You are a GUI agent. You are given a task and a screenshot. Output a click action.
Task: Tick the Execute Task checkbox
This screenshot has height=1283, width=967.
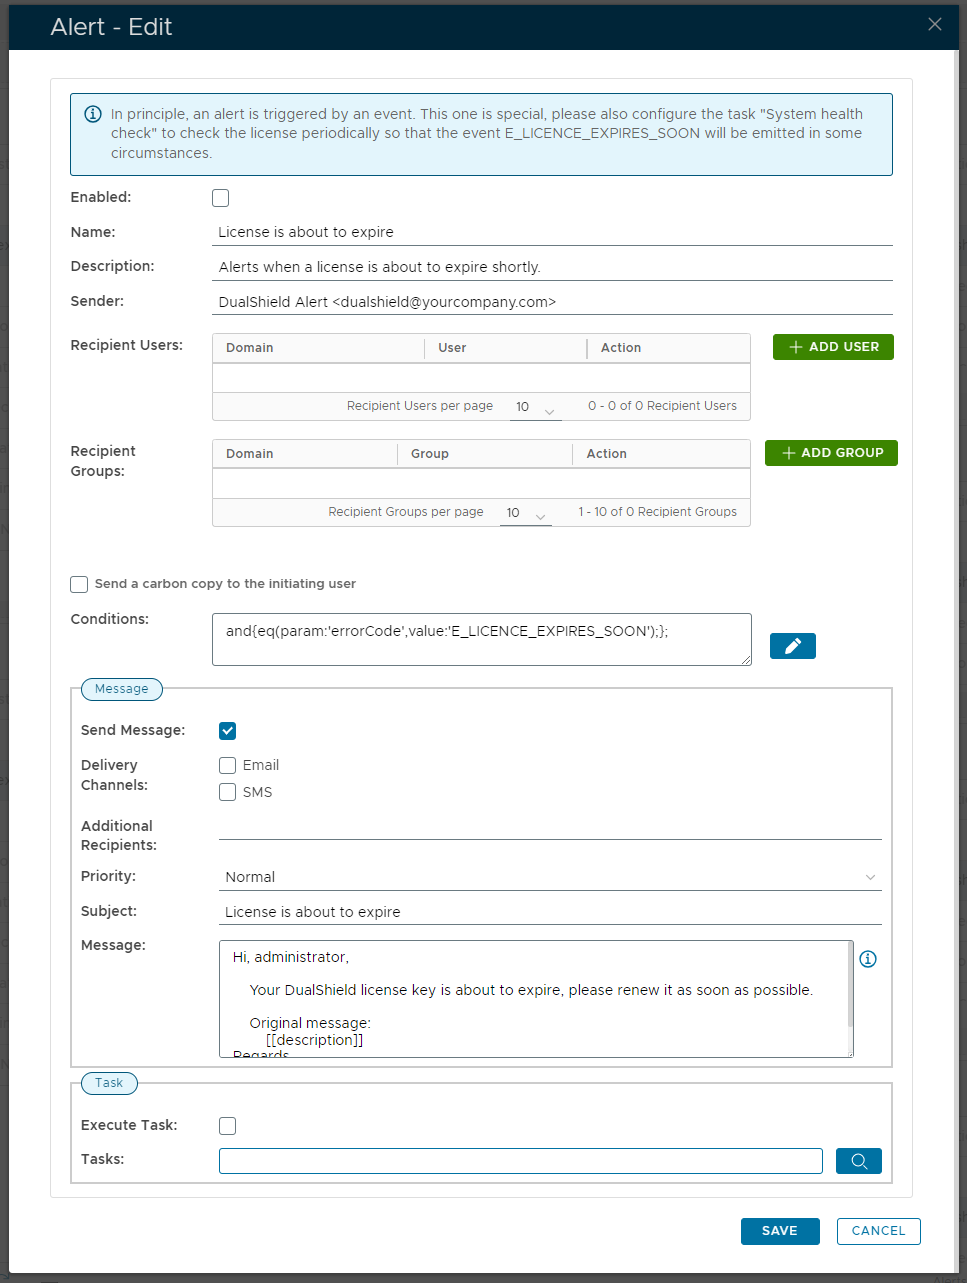tap(228, 1126)
